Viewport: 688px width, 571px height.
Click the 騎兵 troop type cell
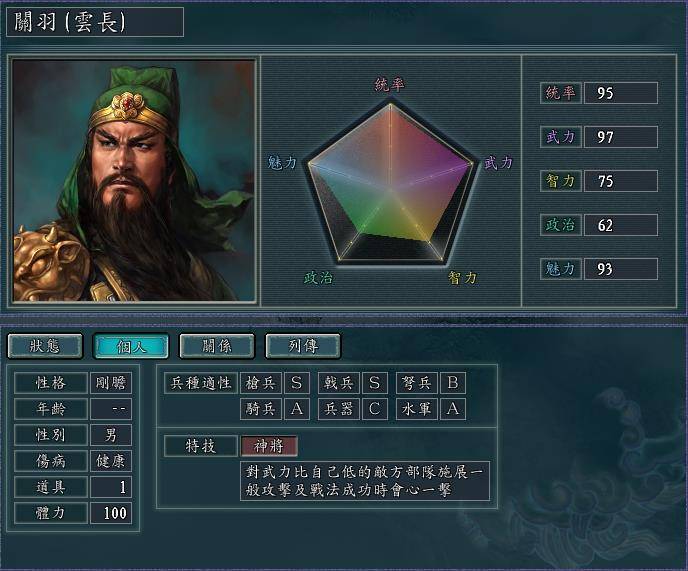pos(261,409)
